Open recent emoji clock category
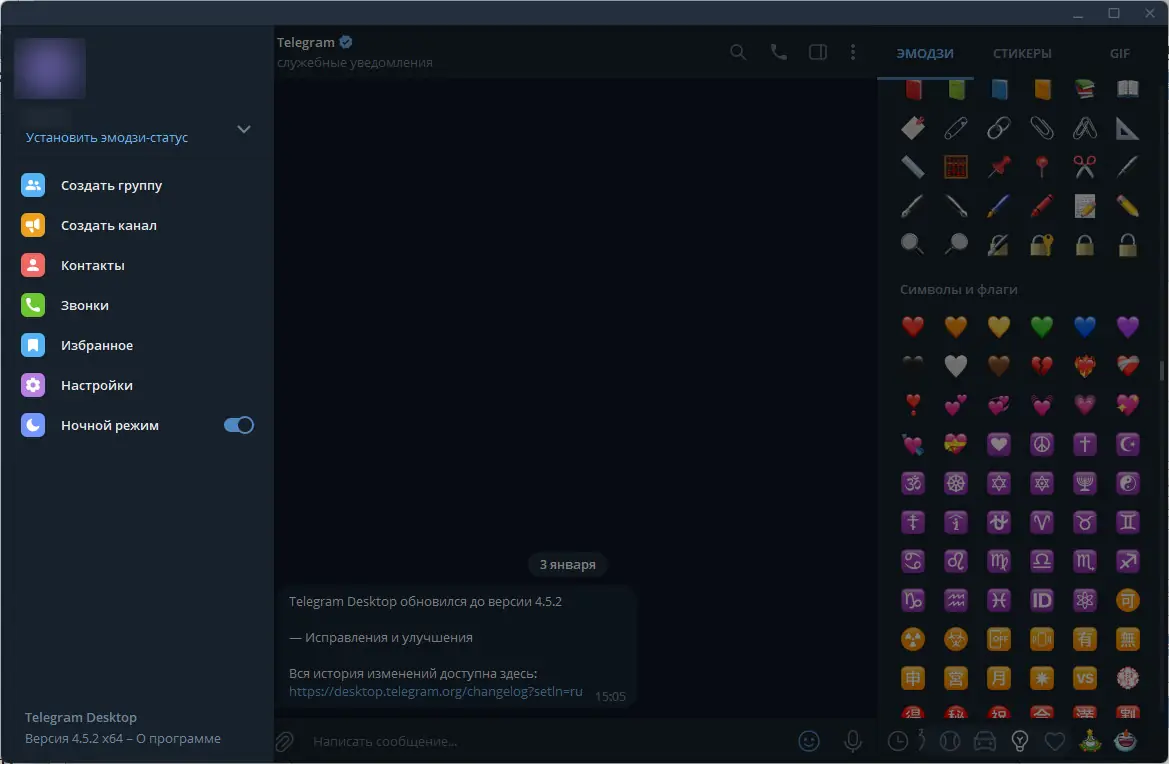 tap(898, 741)
